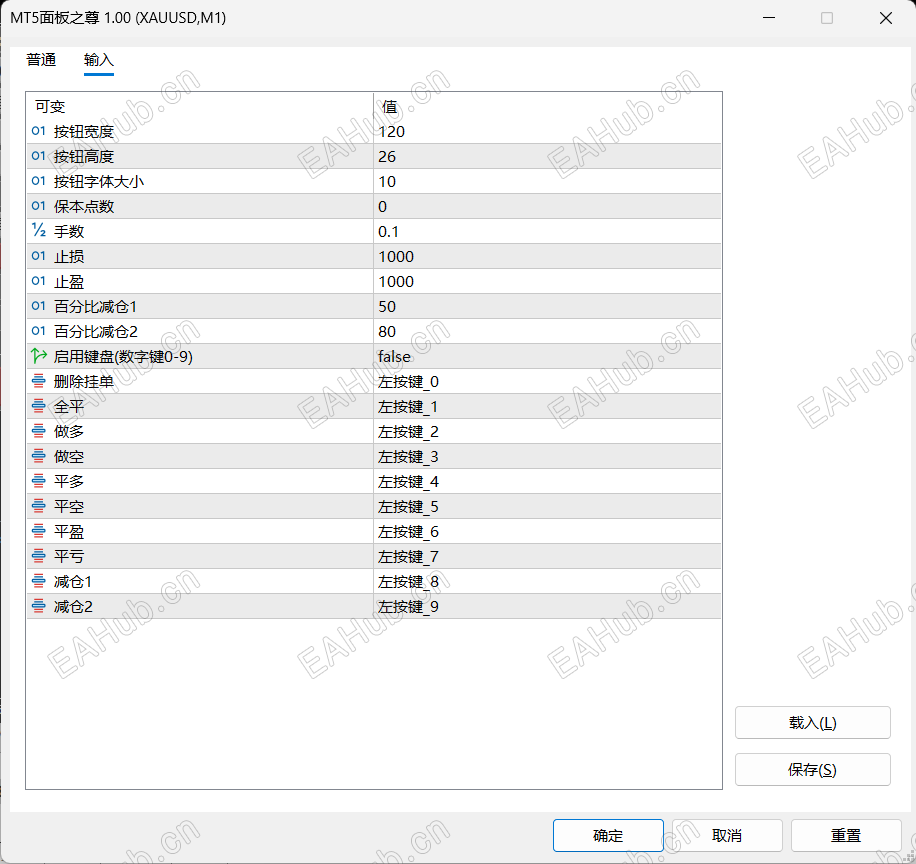916x864 pixels.
Task: Click the enum icon beside 做多
Action: click(39, 431)
